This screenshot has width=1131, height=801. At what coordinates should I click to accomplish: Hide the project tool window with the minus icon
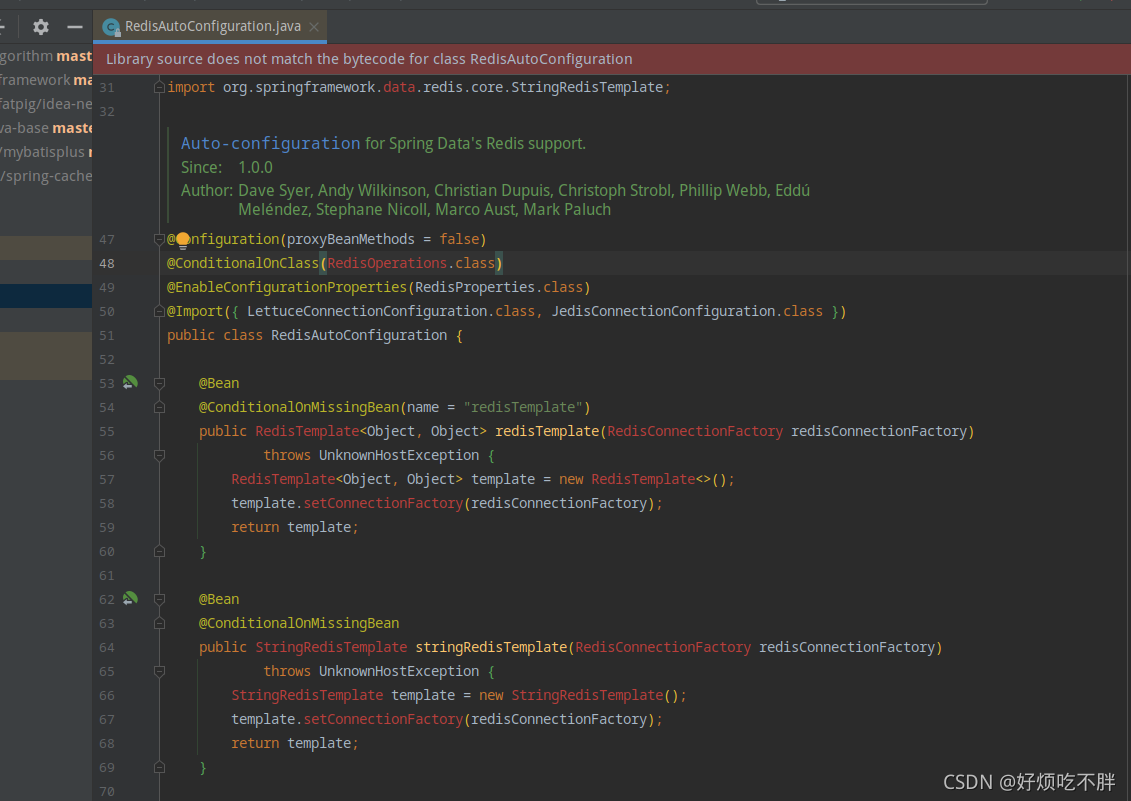(x=75, y=27)
